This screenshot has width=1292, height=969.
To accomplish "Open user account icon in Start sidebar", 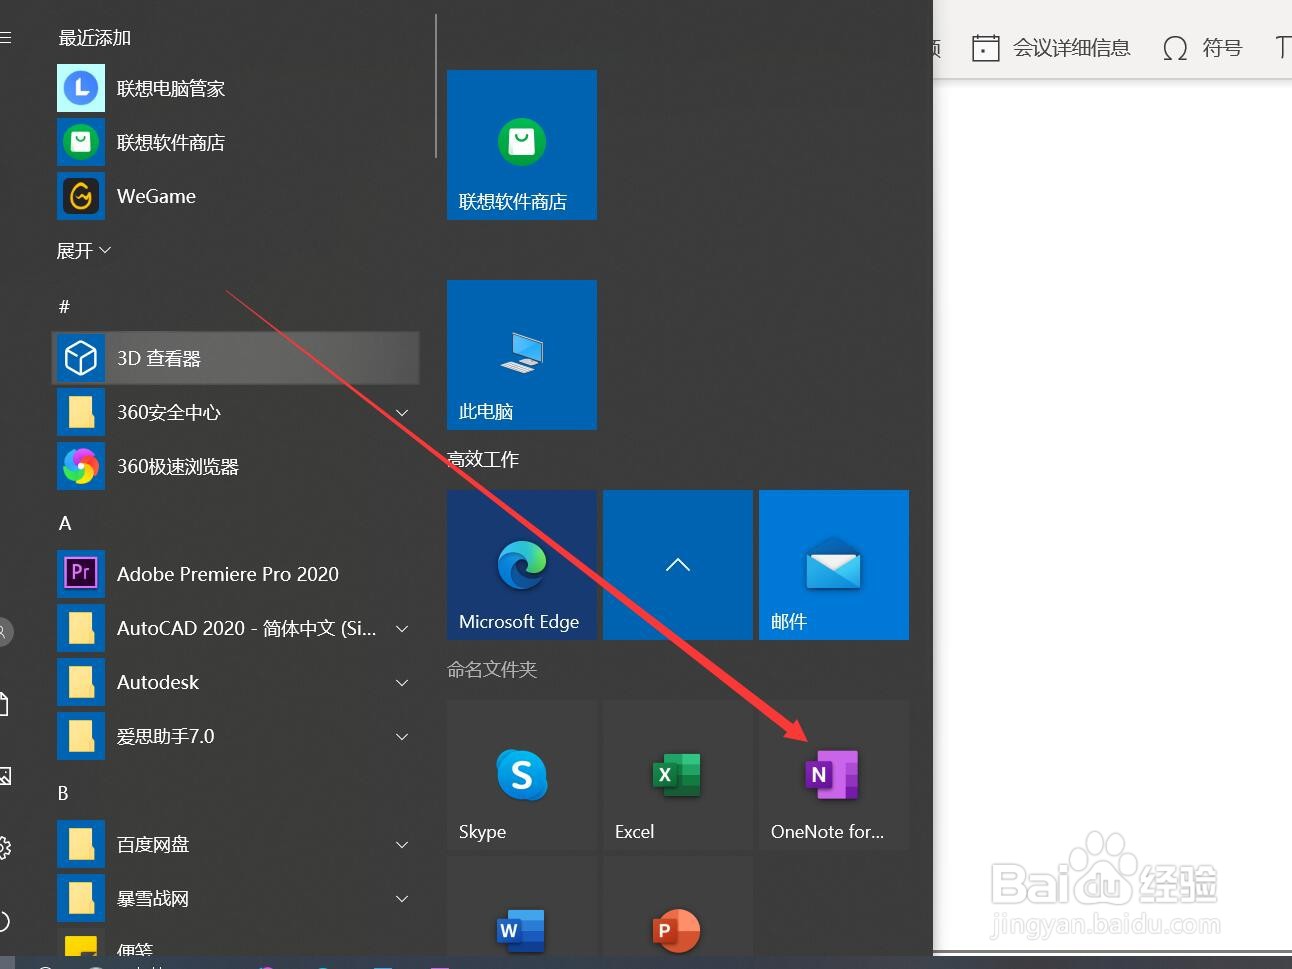I will click(x=4, y=631).
